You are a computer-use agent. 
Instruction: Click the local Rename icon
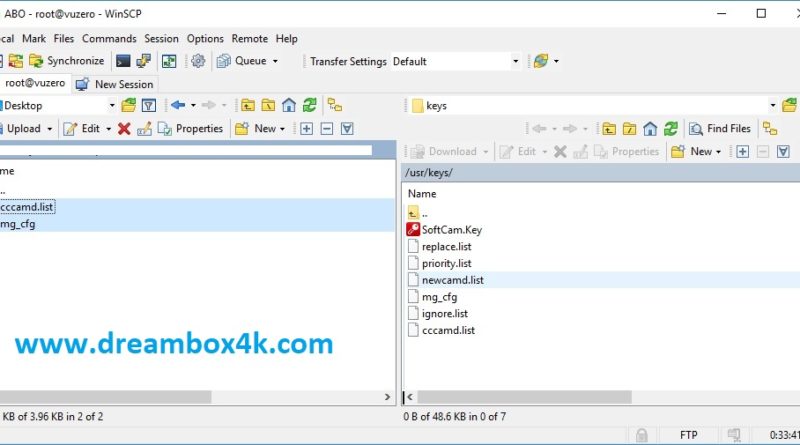coord(144,129)
